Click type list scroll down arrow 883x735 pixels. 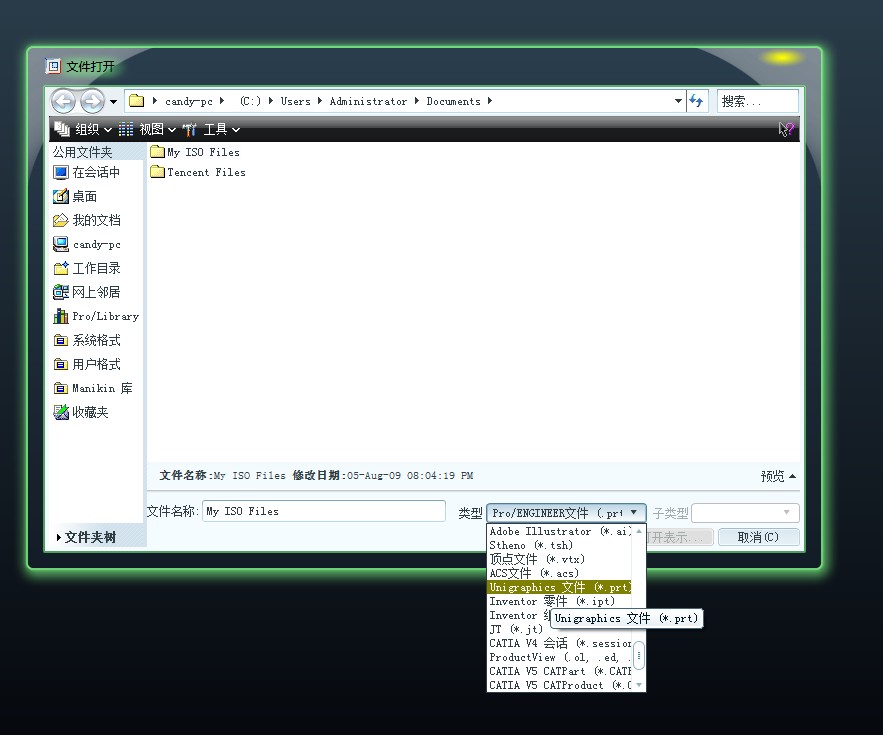[639, 685]
